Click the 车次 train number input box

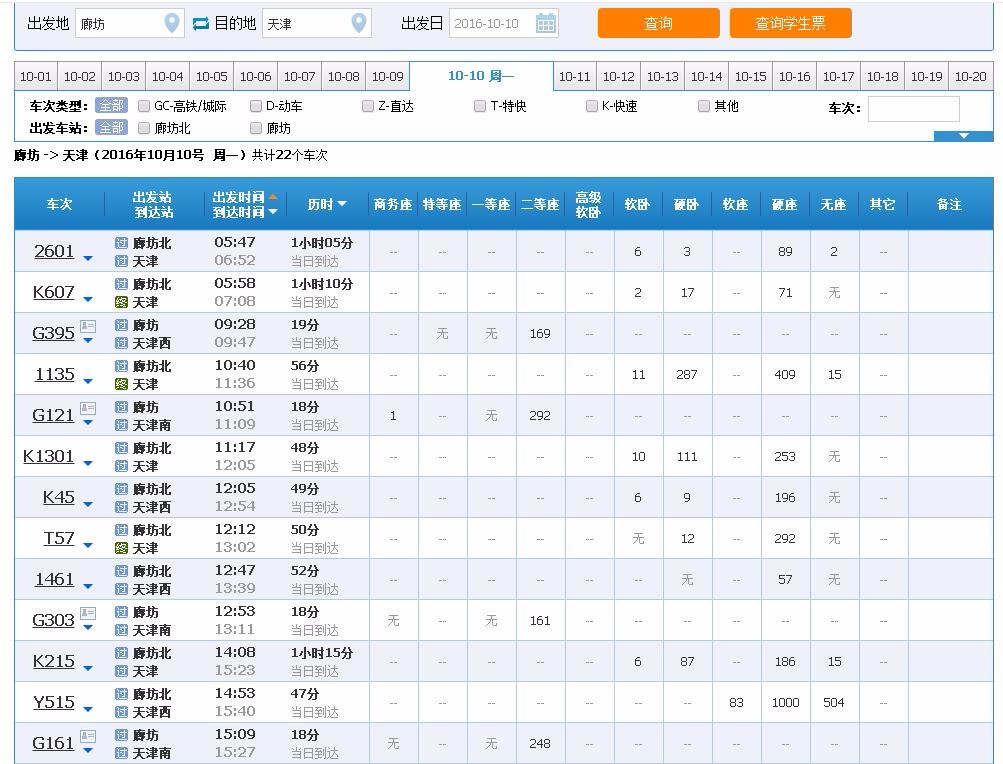click(x=913, y=109)
